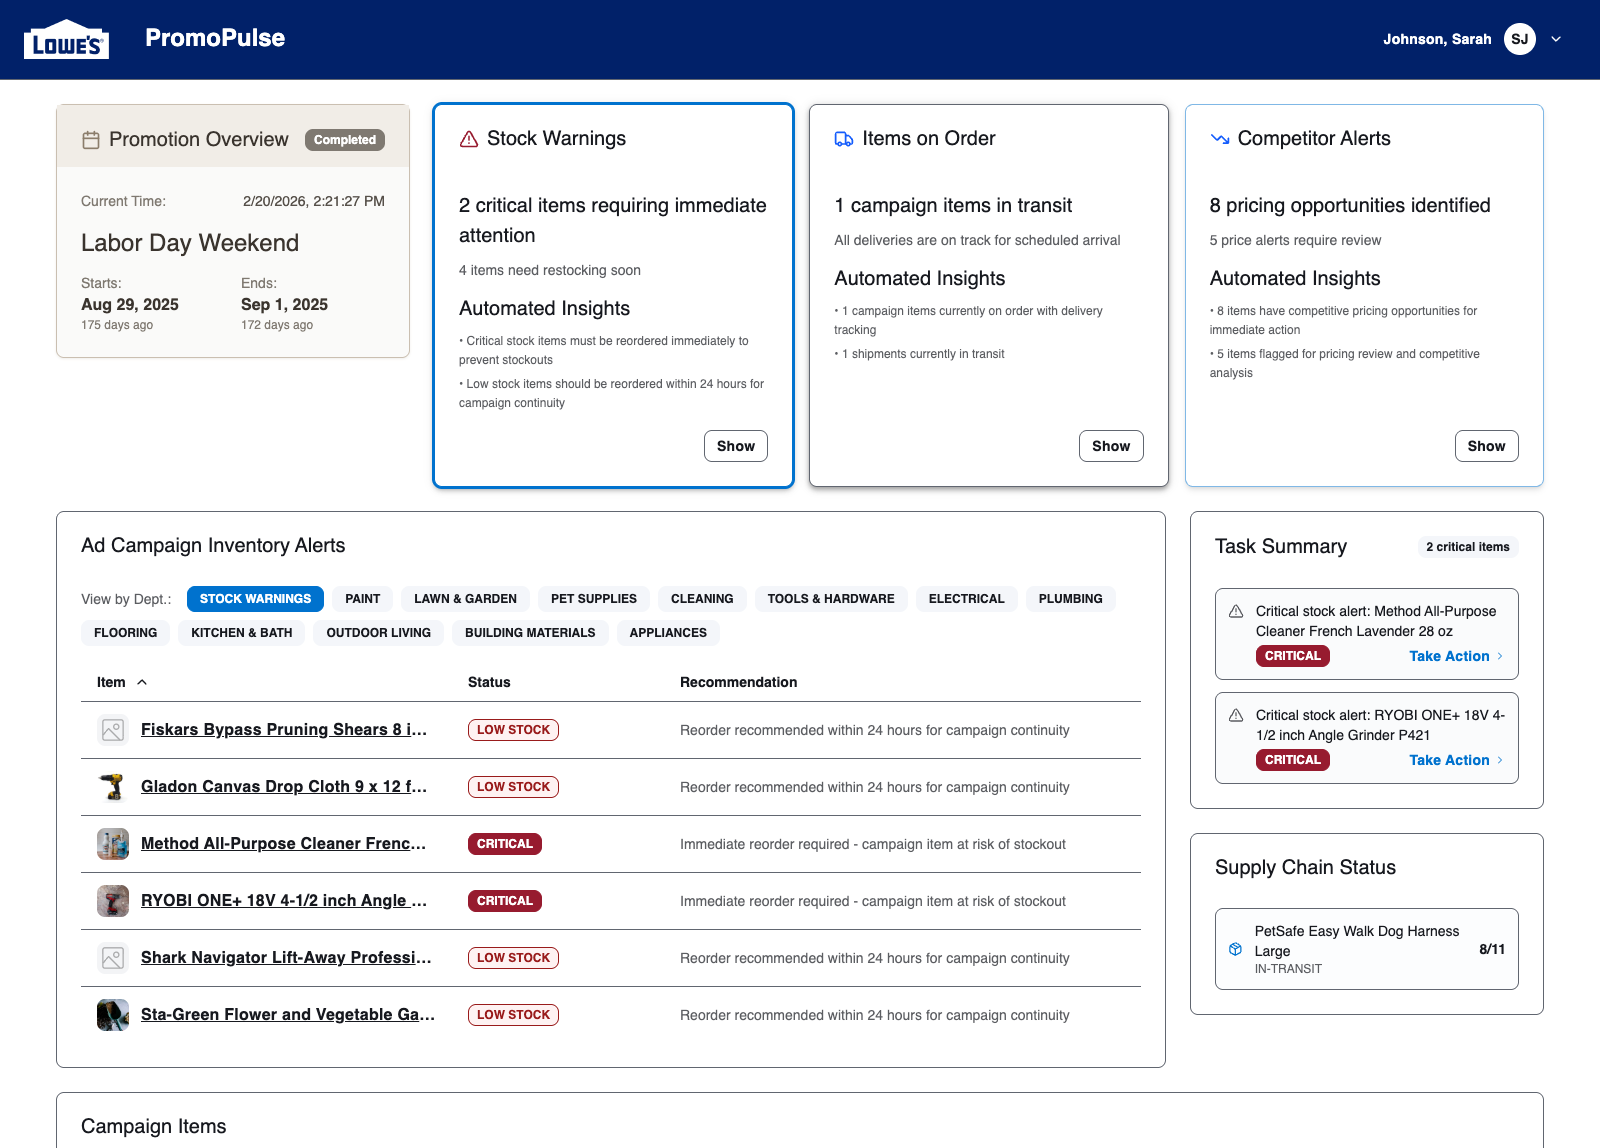Screen dimensions: 1600x1148
Task: Click the Item column sort chevron
Action: click(141, 682)
